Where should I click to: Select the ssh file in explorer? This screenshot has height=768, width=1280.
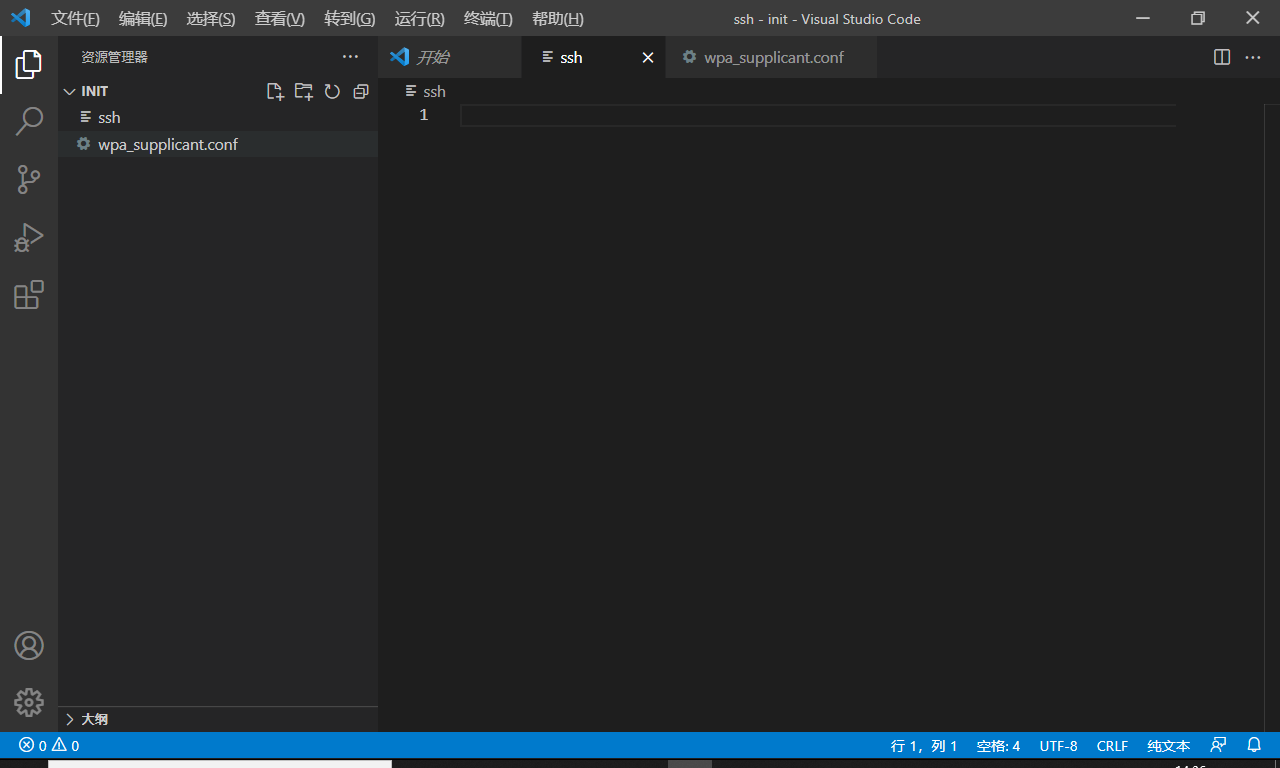[x=218, y=118]
